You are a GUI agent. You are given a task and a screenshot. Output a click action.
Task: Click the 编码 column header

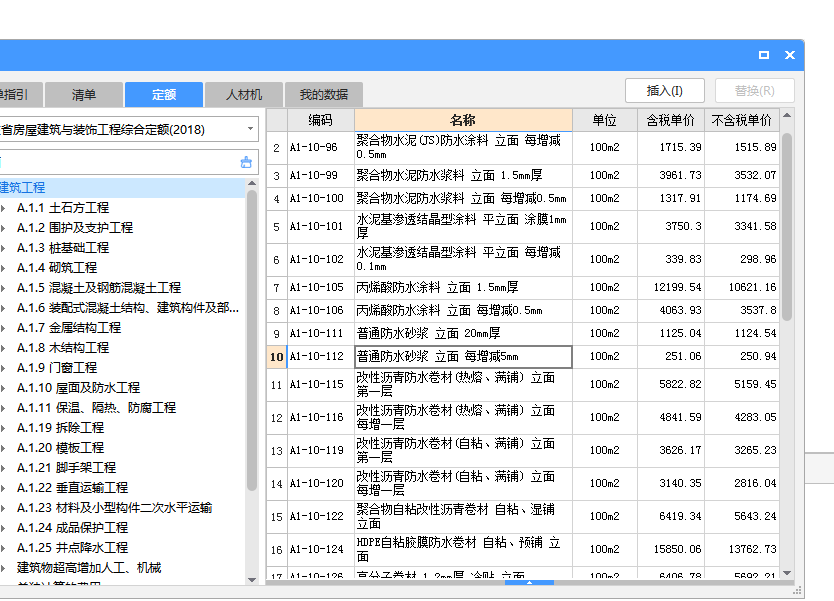(x=321, y=120)
